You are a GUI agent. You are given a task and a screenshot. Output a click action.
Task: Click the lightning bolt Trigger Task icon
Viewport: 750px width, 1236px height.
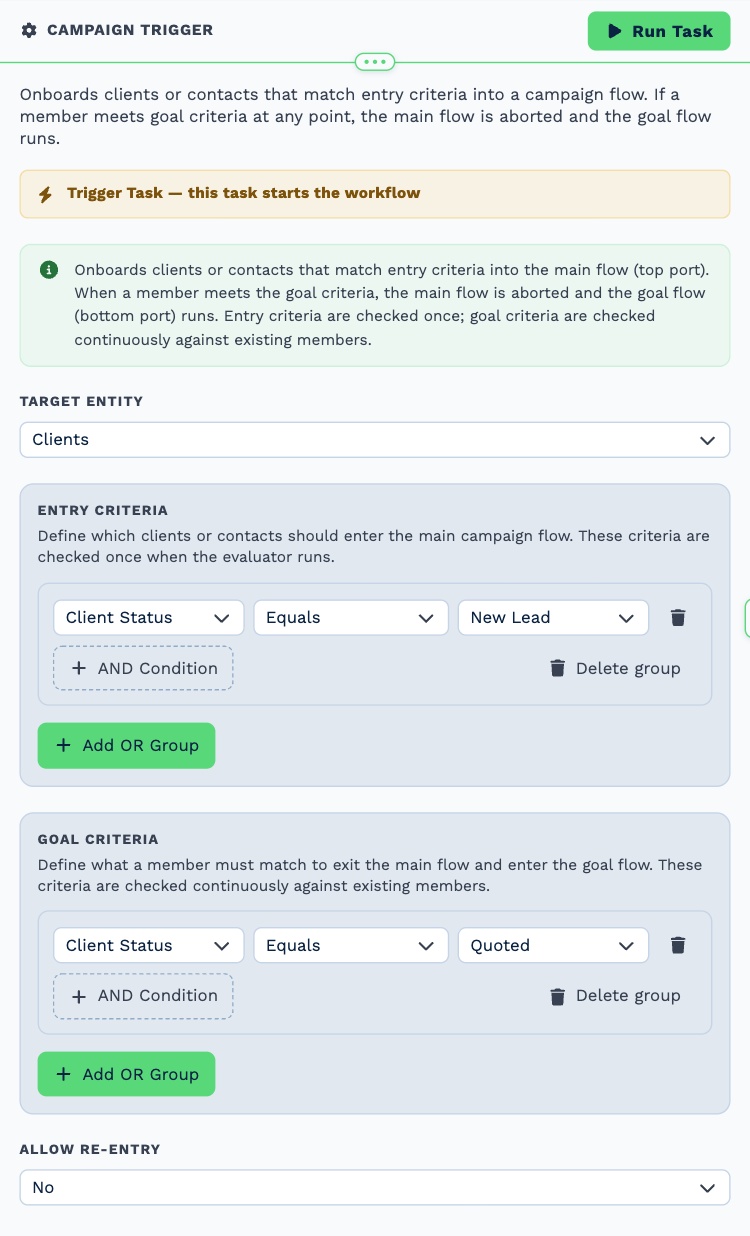pyautogui.click(x=45, y=194)
